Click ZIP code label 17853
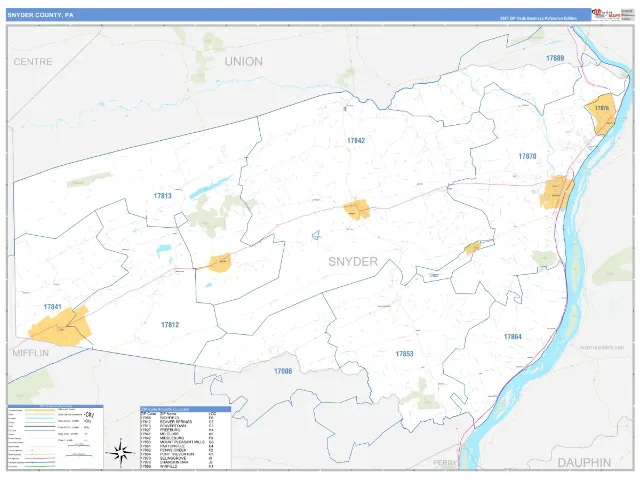The image size is (640, 480). pos(404,354)
